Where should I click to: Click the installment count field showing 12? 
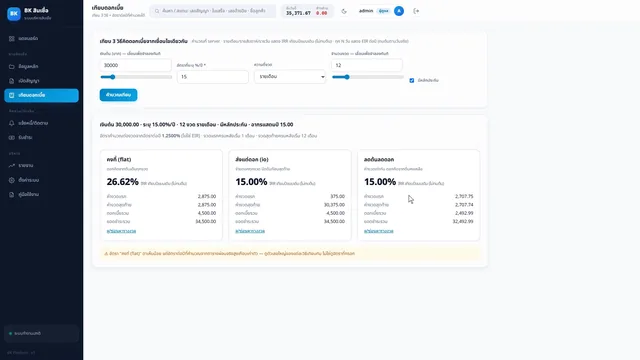pos(367,65)
